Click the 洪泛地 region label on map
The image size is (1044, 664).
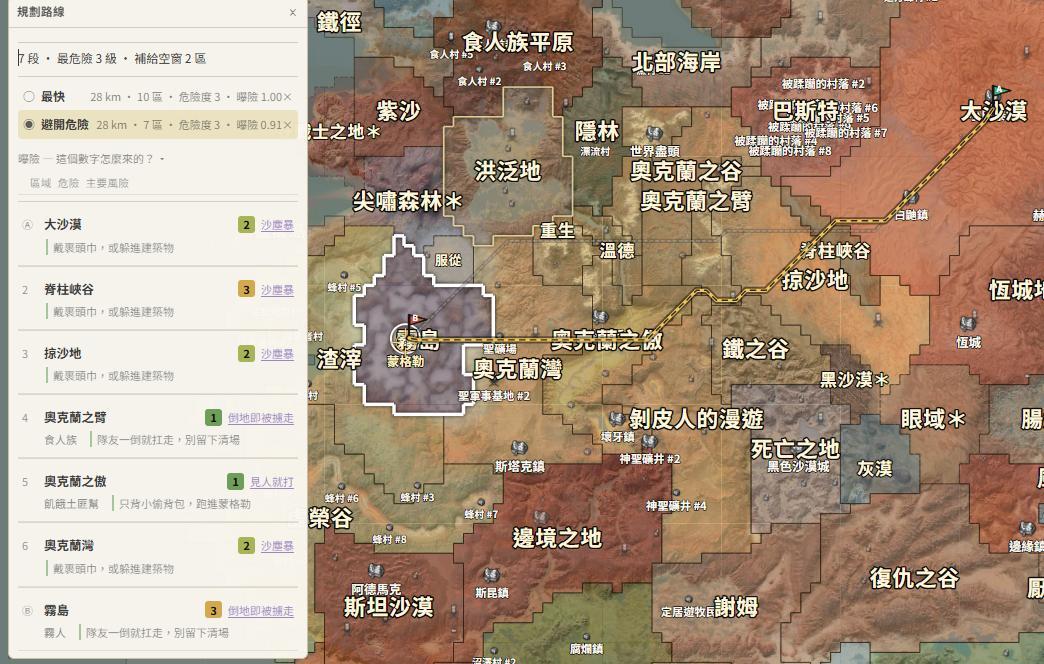coord(507,171)
